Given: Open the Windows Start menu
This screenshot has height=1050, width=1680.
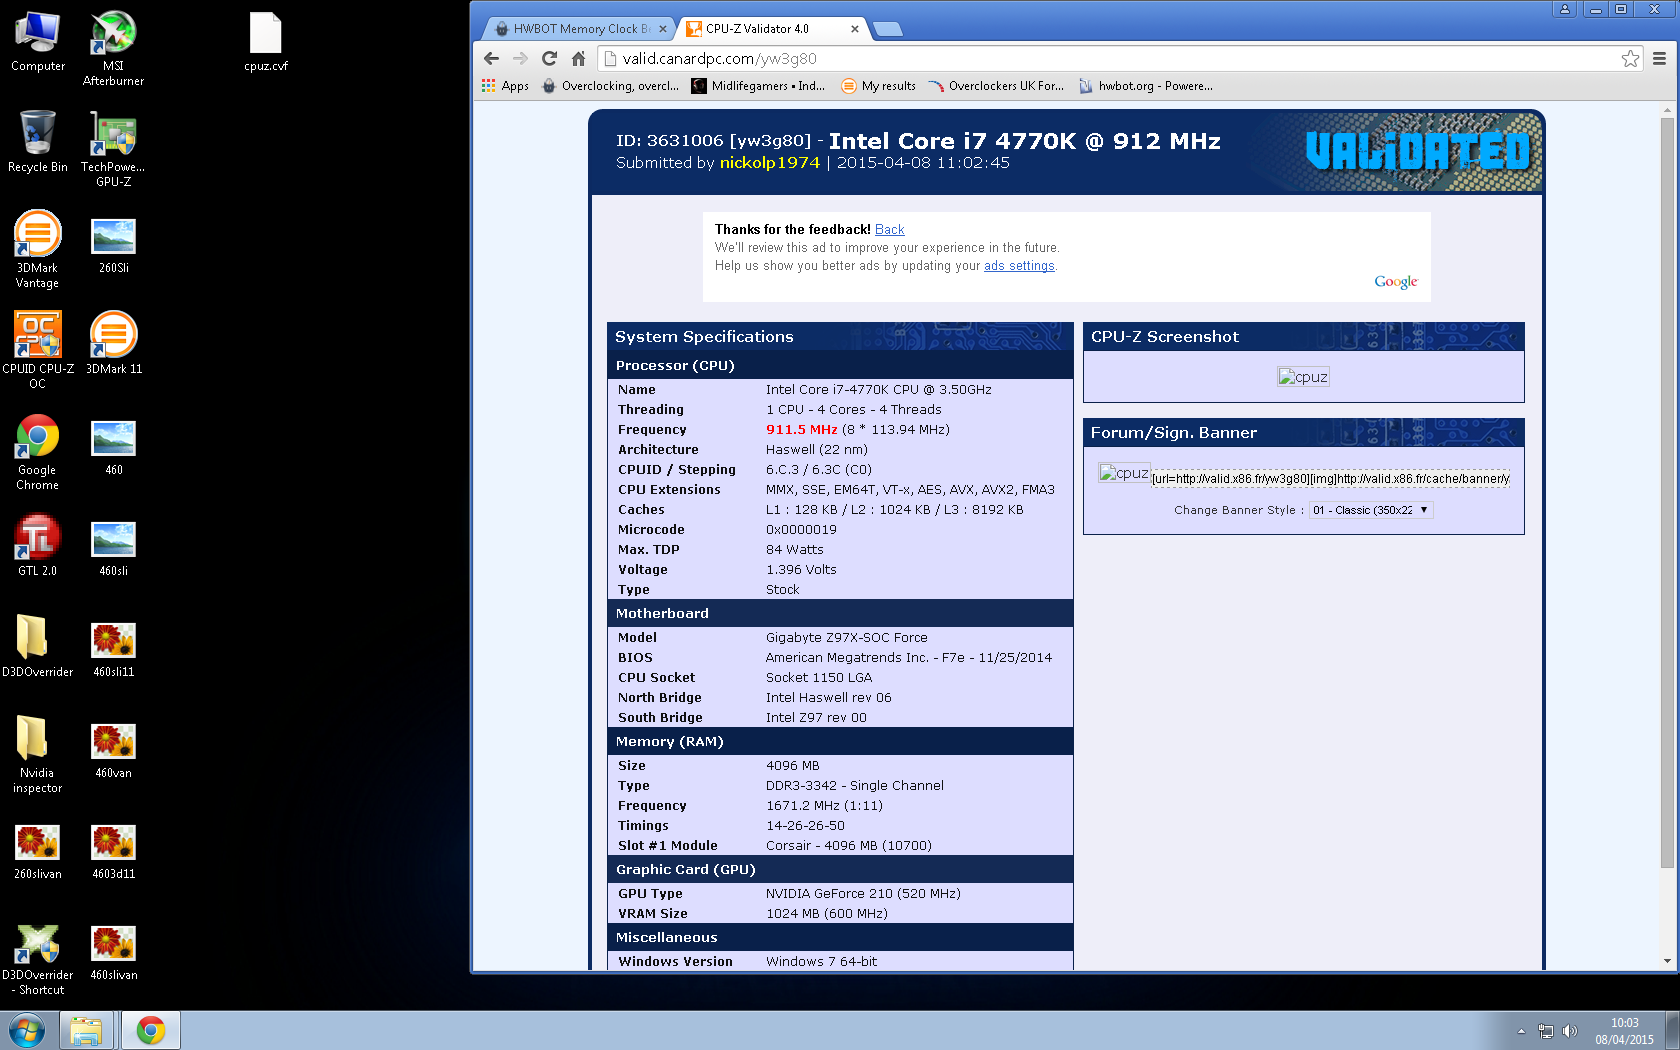Looking at the screenshot, I should pyautogui.click(x=27, y=1031).
